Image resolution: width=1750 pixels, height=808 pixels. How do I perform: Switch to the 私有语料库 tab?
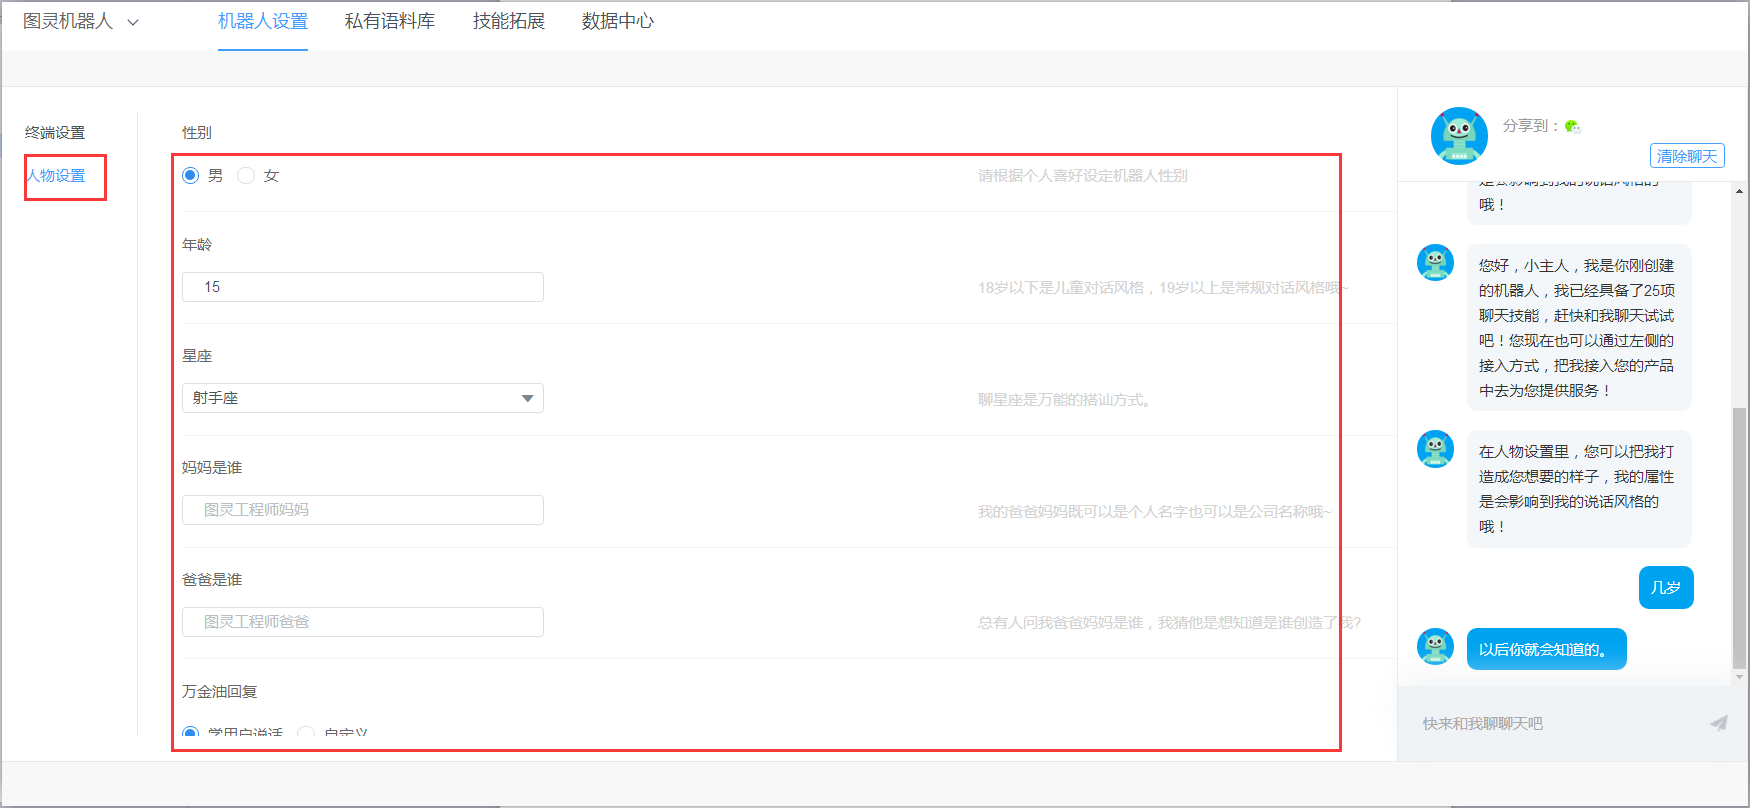tap(389, 21)
